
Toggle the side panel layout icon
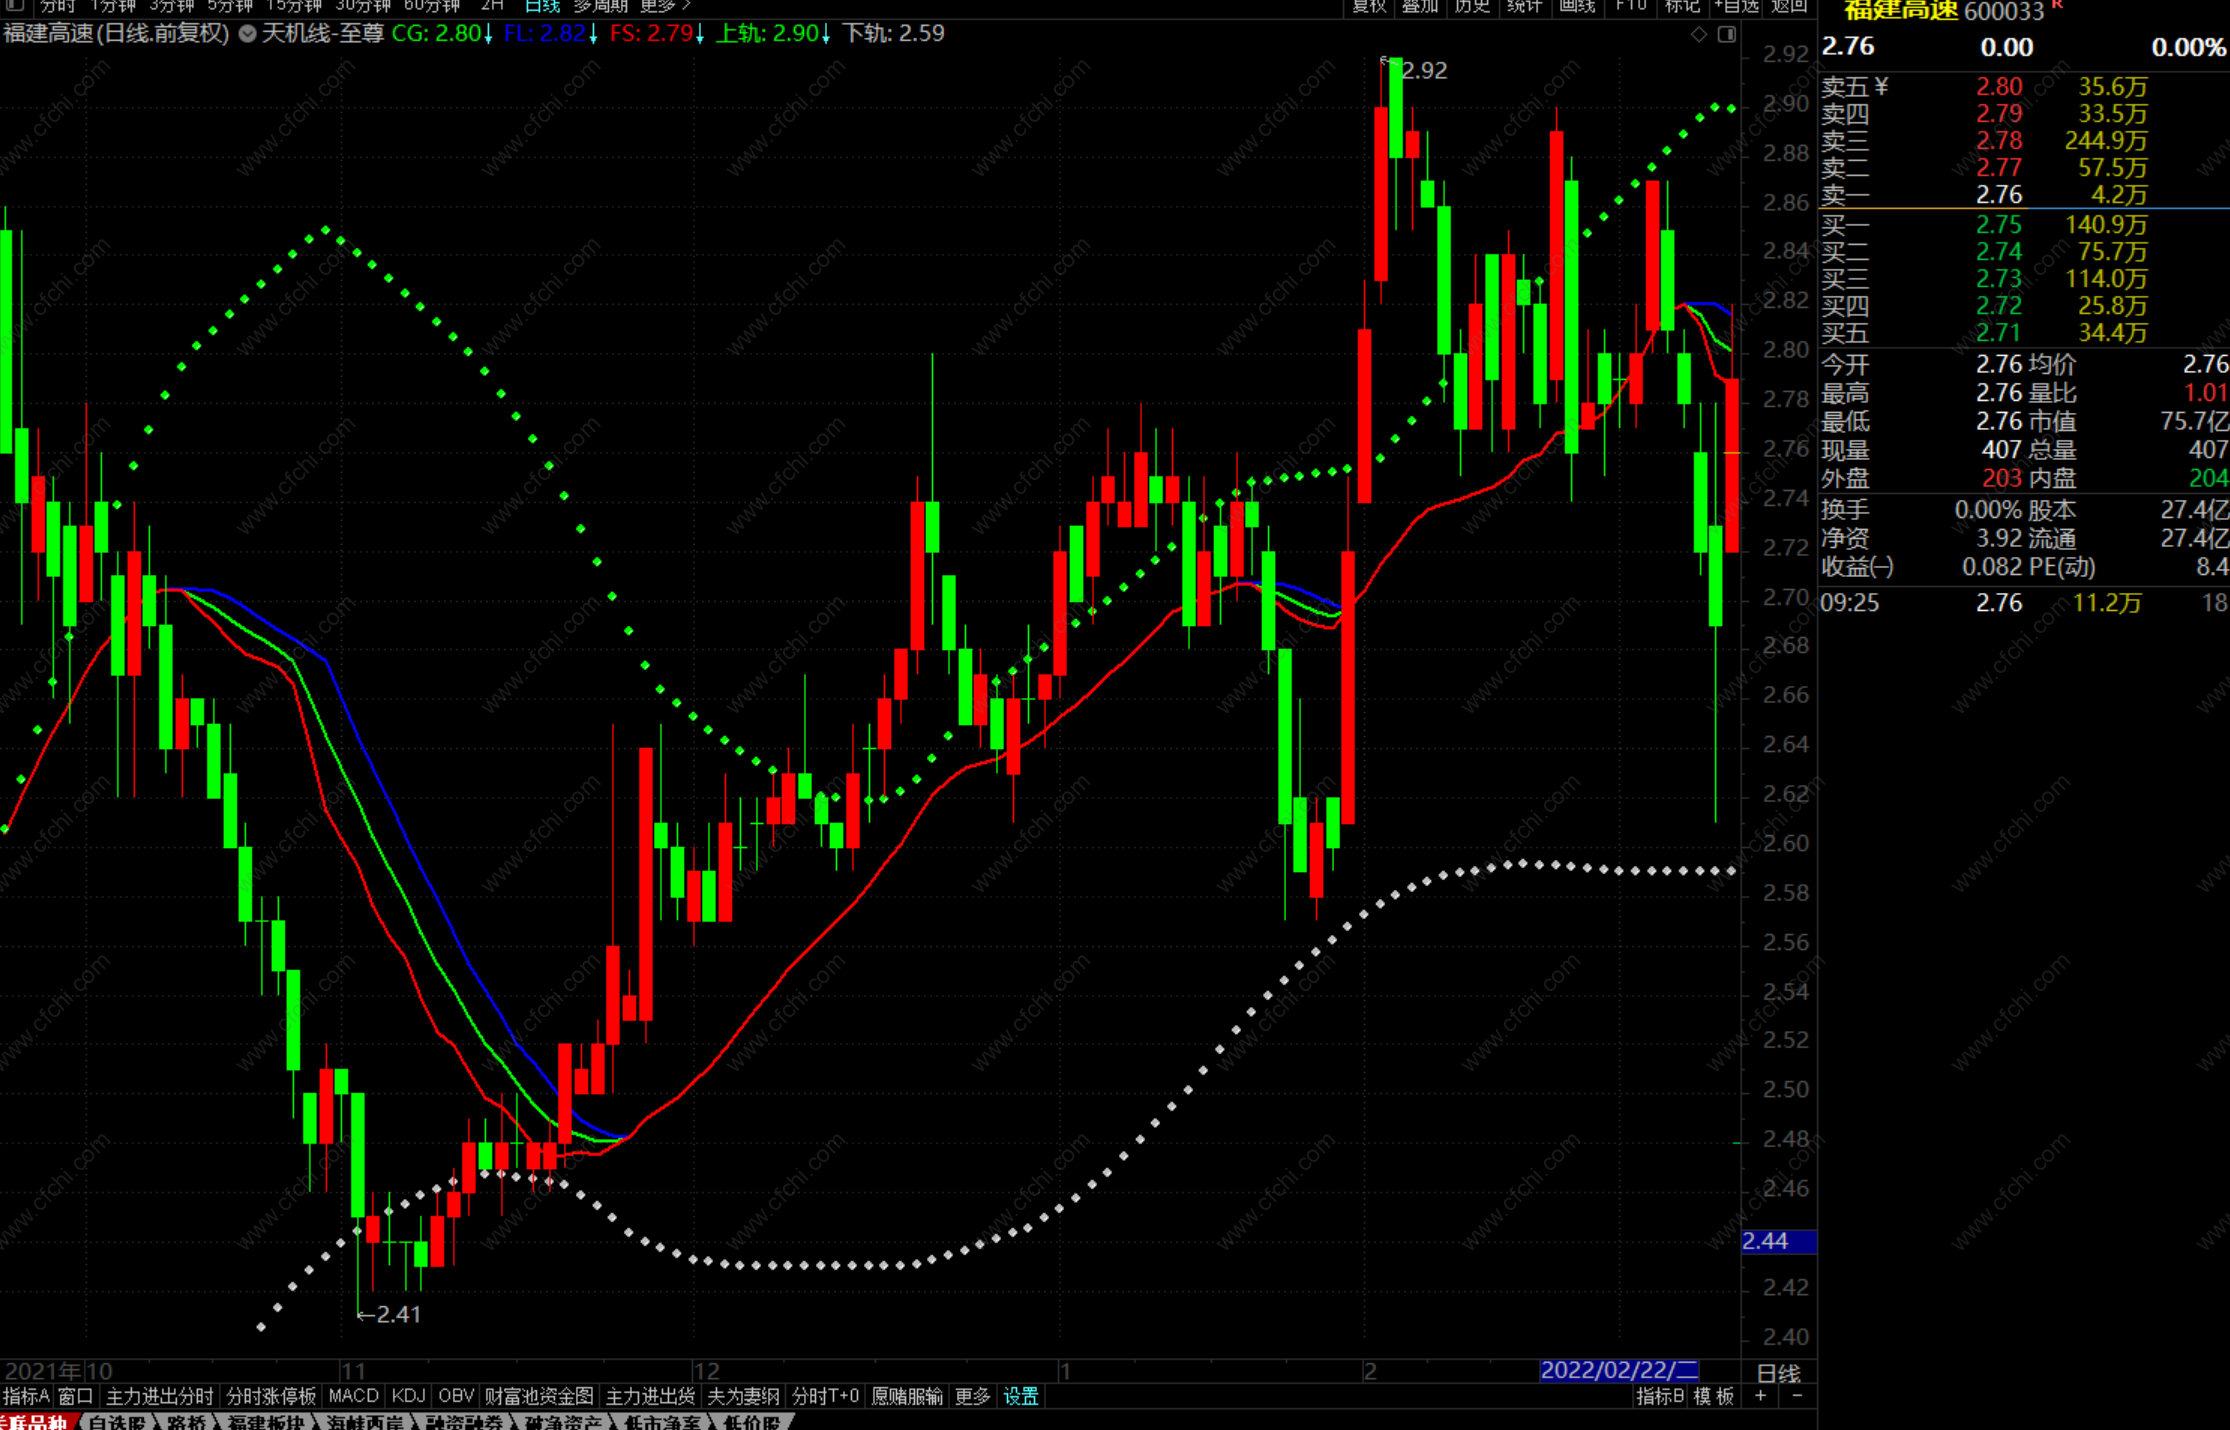(x=1727, y=35)
